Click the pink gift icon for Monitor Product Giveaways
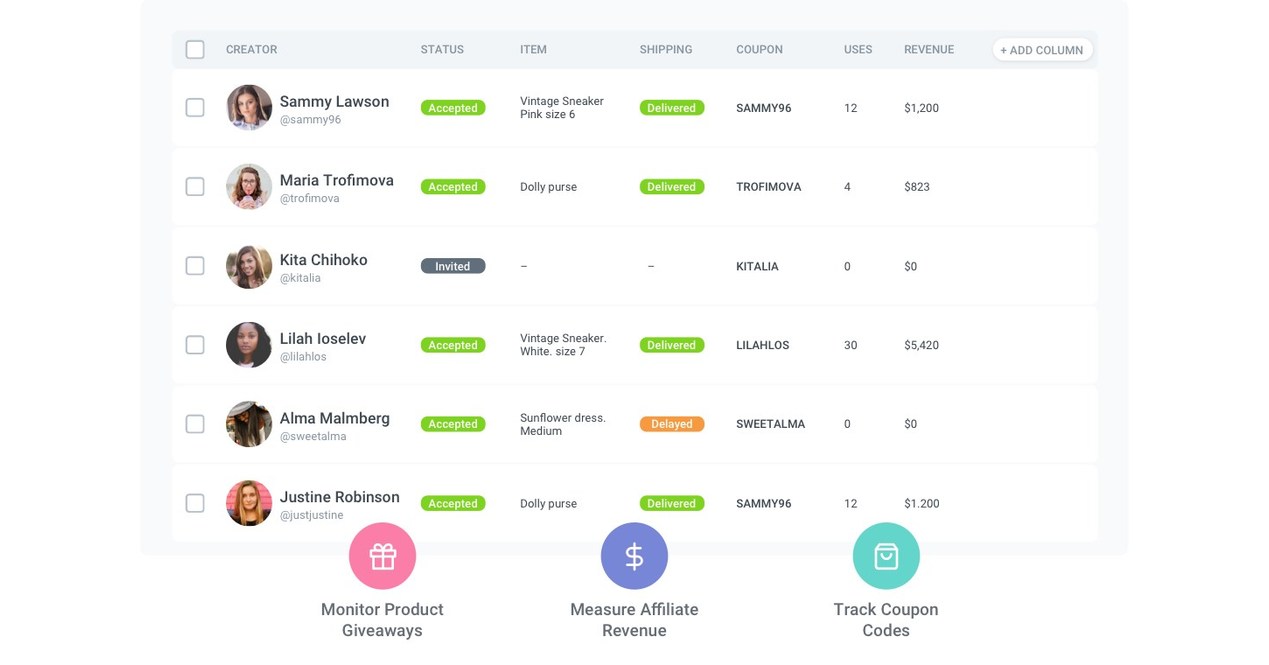The image size is (1269, 665). (382, 556)
